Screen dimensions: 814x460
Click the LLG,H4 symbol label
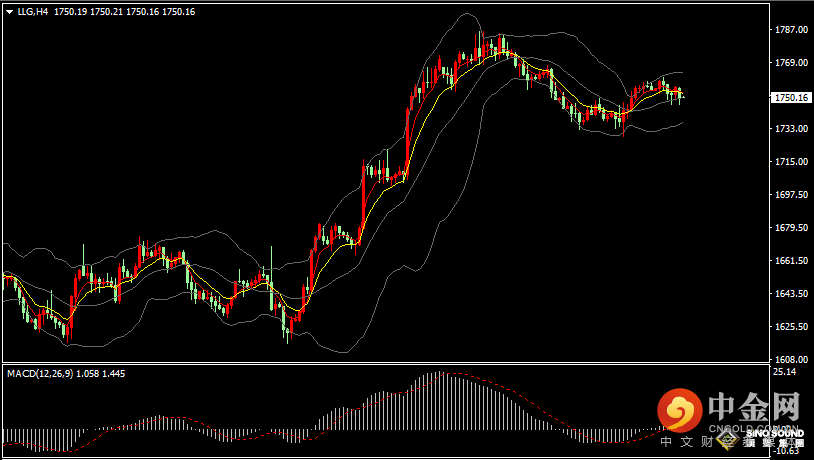point(33,12)
